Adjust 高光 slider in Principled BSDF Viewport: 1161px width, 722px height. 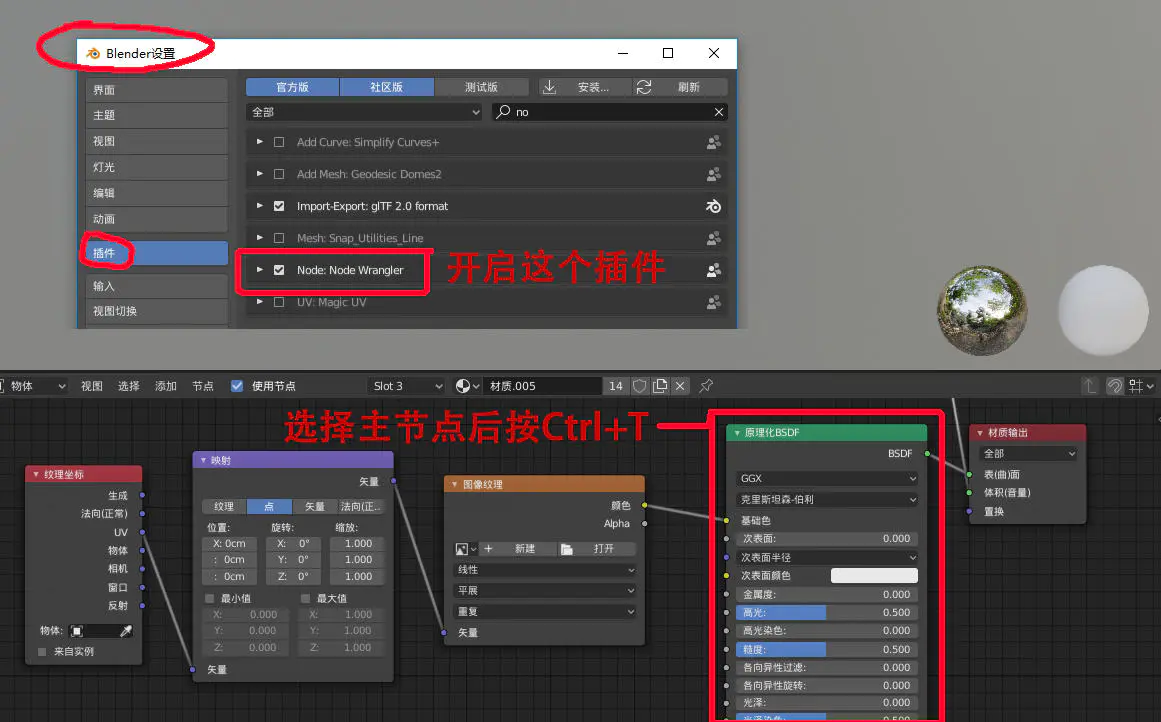(827, 612)
